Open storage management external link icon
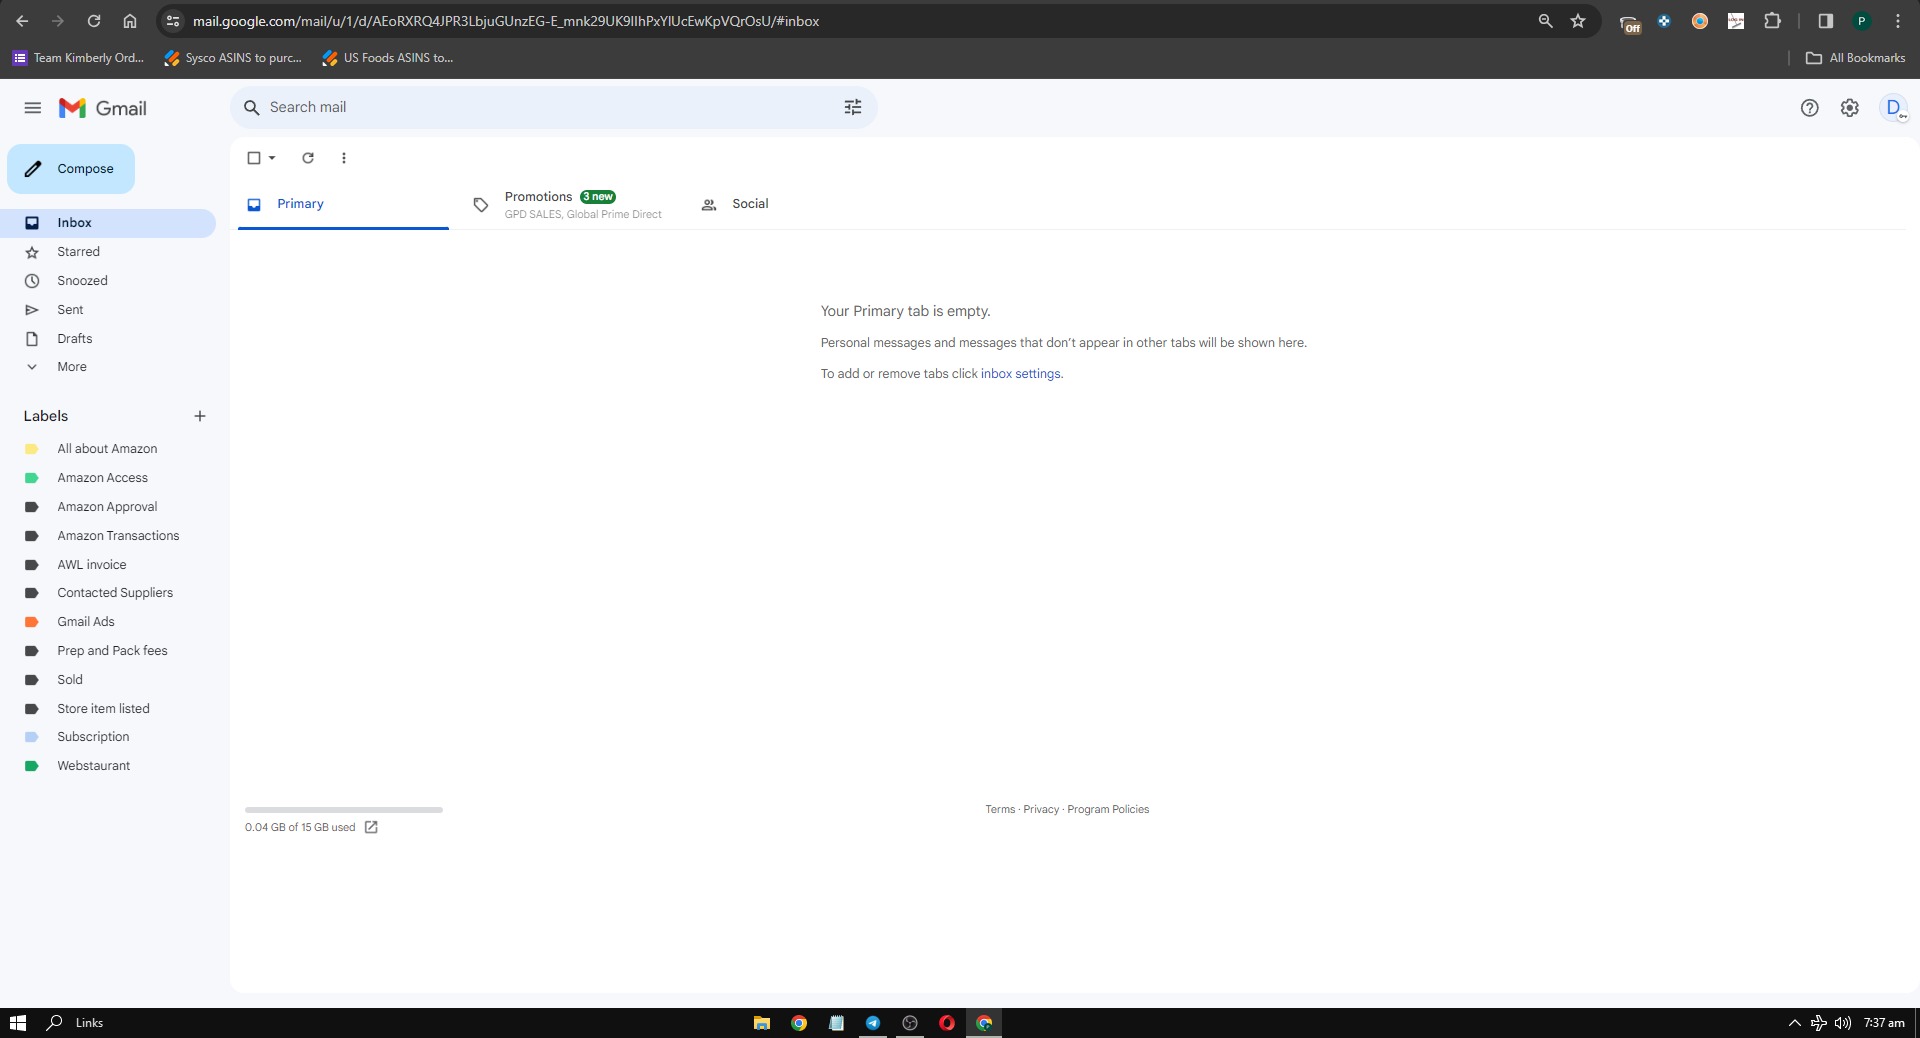Image resolution: width=1920 pixels, height=1038 pixels. click(371, 827)
